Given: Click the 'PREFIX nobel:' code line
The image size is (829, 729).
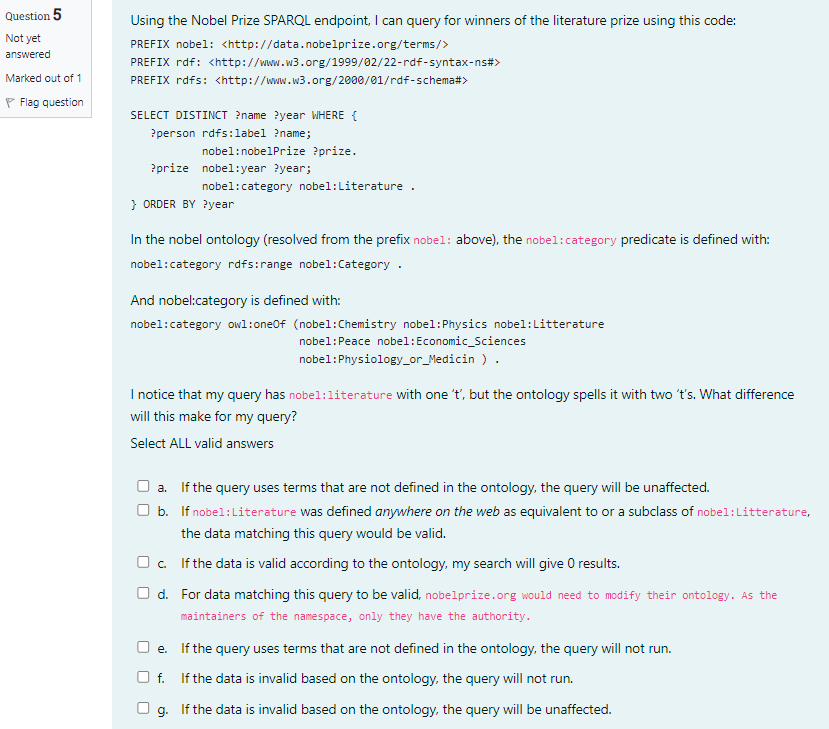Looking at the screenshot, I should pyautogui.click(x=289, y=44).
